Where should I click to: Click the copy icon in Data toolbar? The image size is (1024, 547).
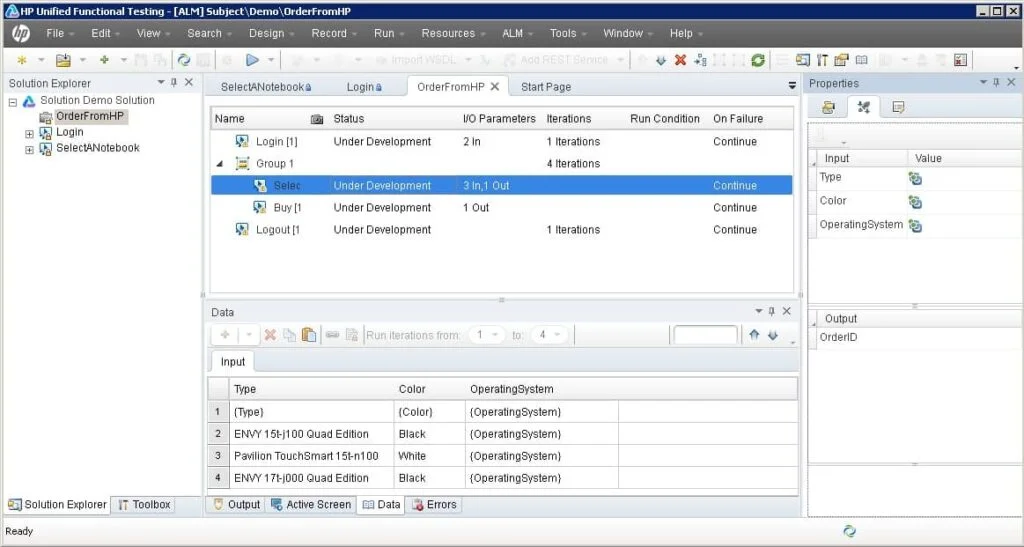(289, 335)
